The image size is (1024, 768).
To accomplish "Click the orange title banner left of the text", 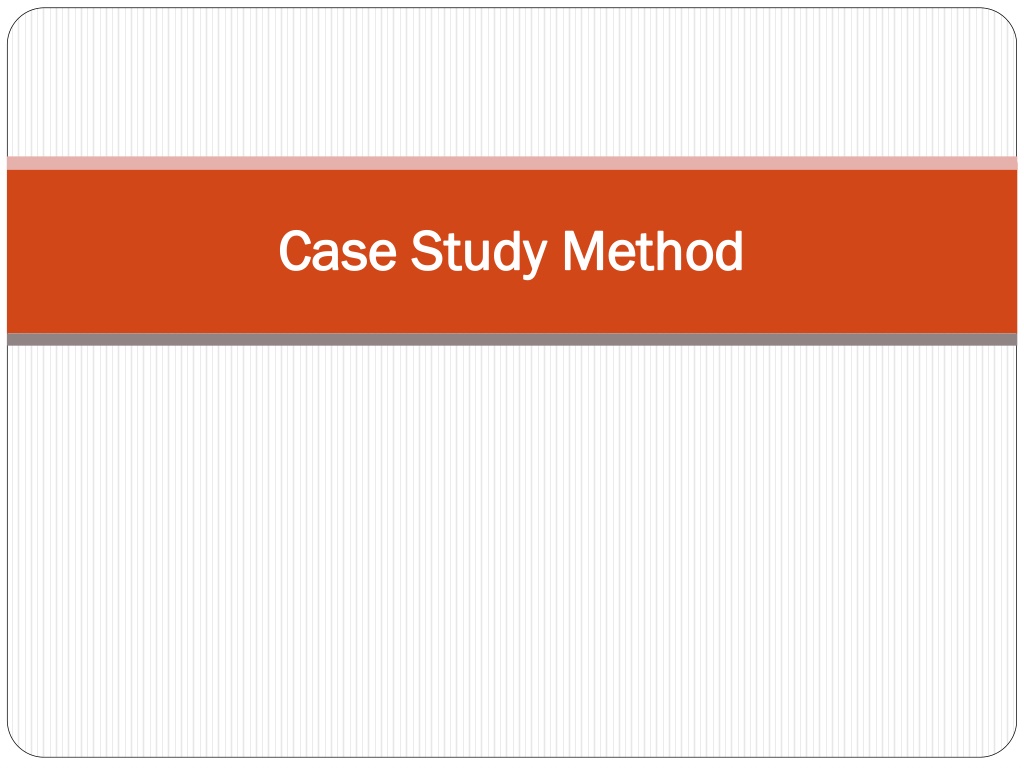I will (142, 251).
